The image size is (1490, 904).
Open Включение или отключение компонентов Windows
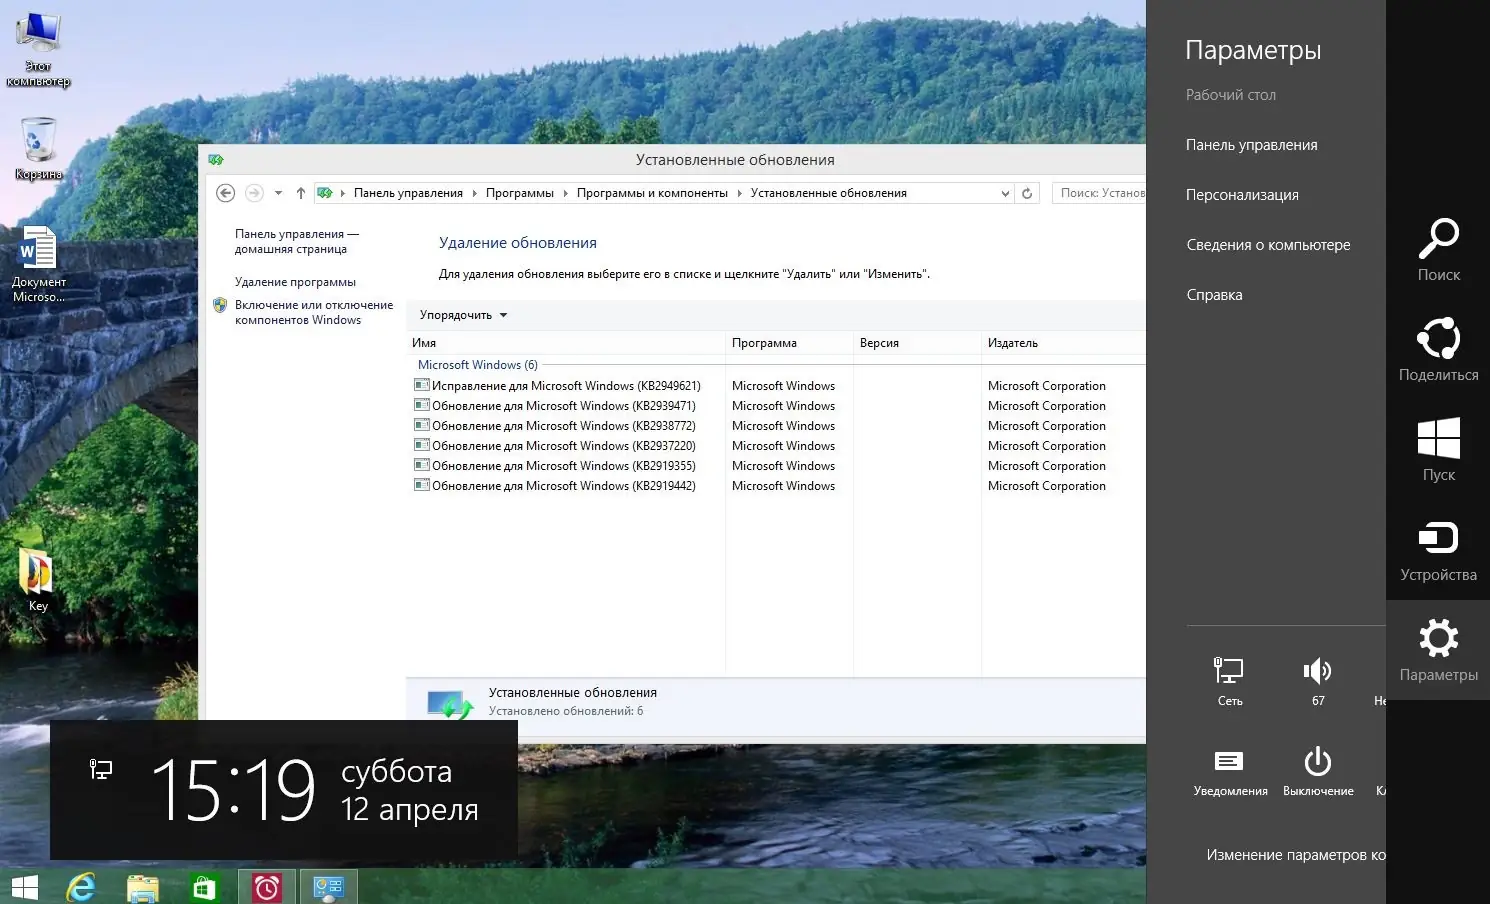click(314, 312)
